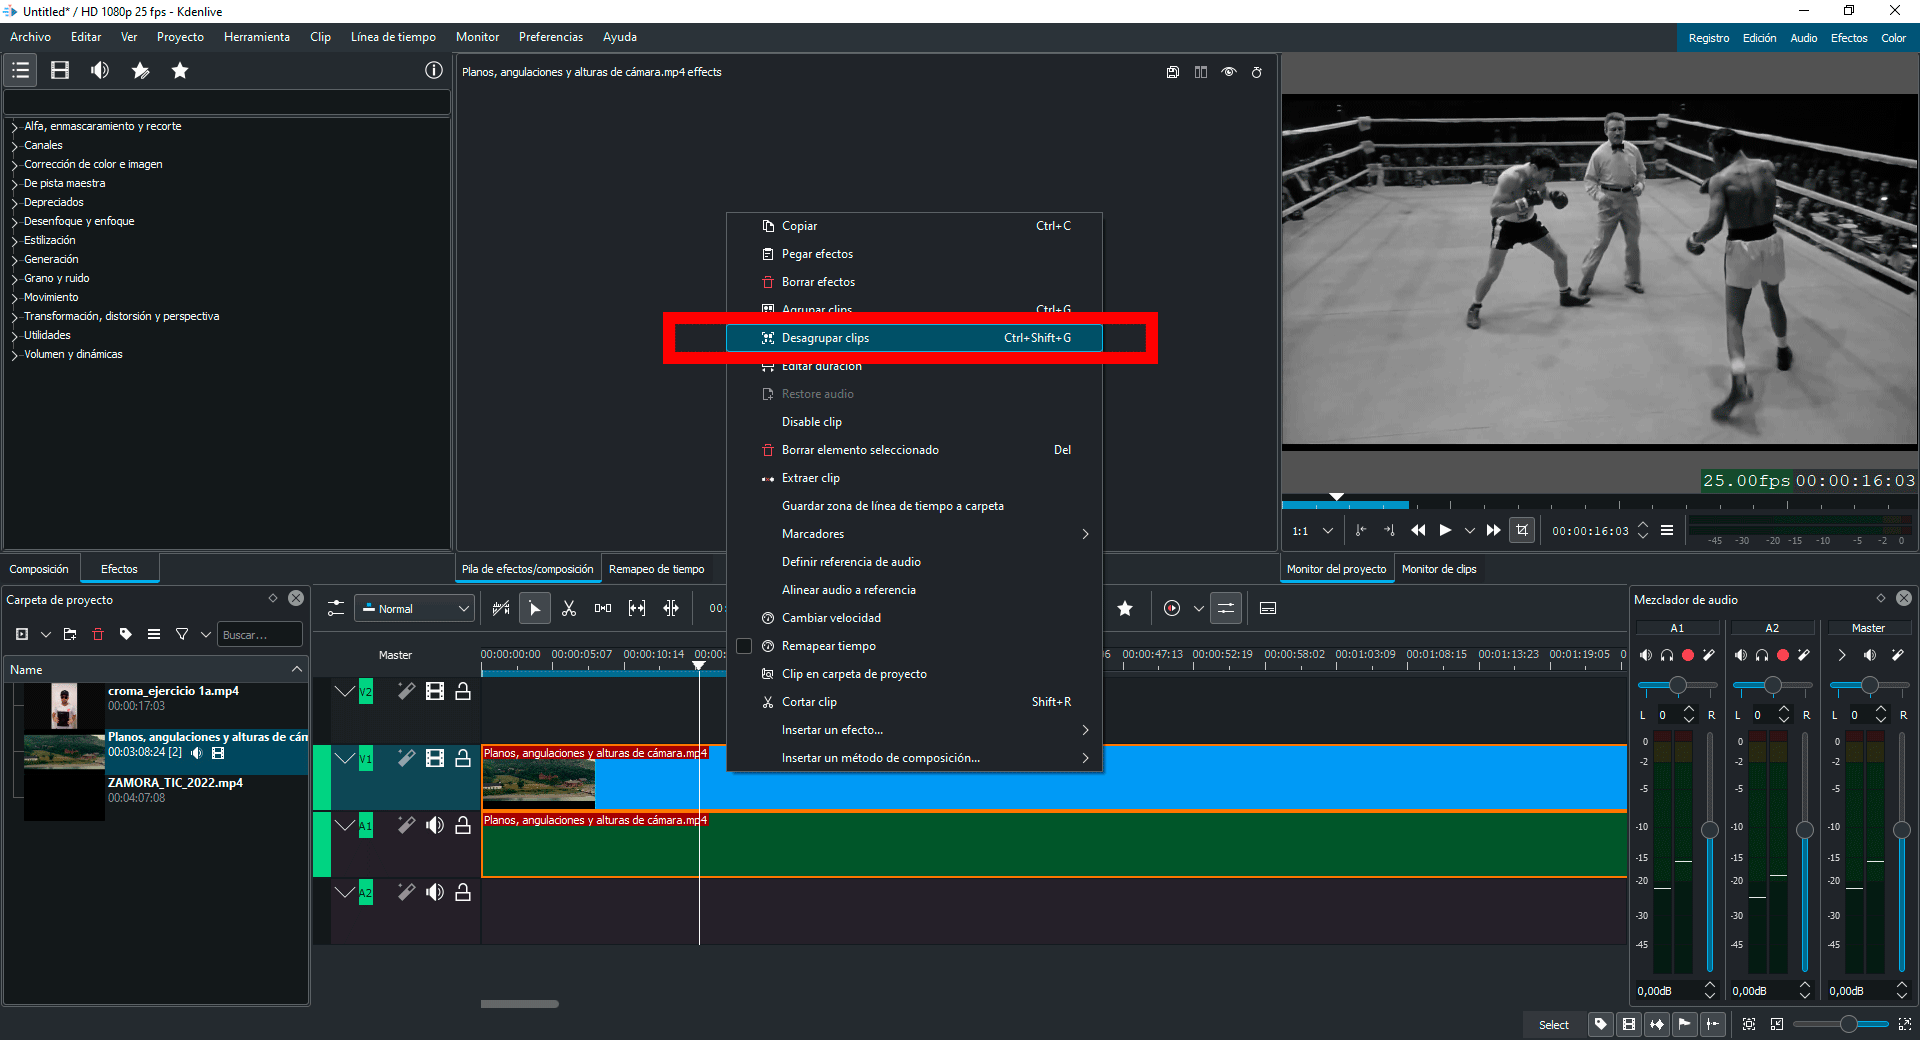Switch to 'Monitor de clips' tab
This screenshot has width=1920, height=1040.
tap(1439, 569)
